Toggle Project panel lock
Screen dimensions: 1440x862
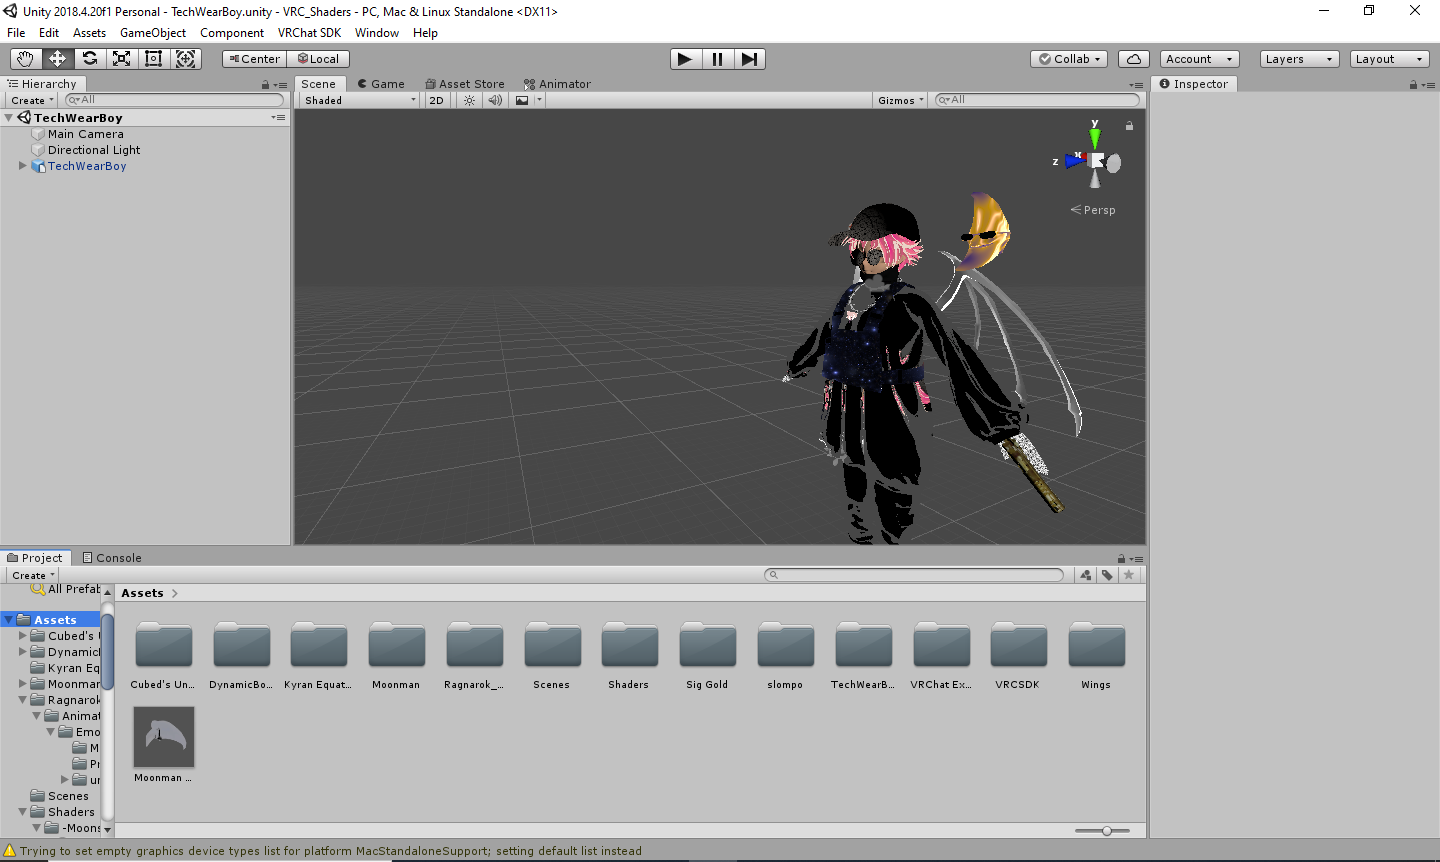[x=1122, y=559]
